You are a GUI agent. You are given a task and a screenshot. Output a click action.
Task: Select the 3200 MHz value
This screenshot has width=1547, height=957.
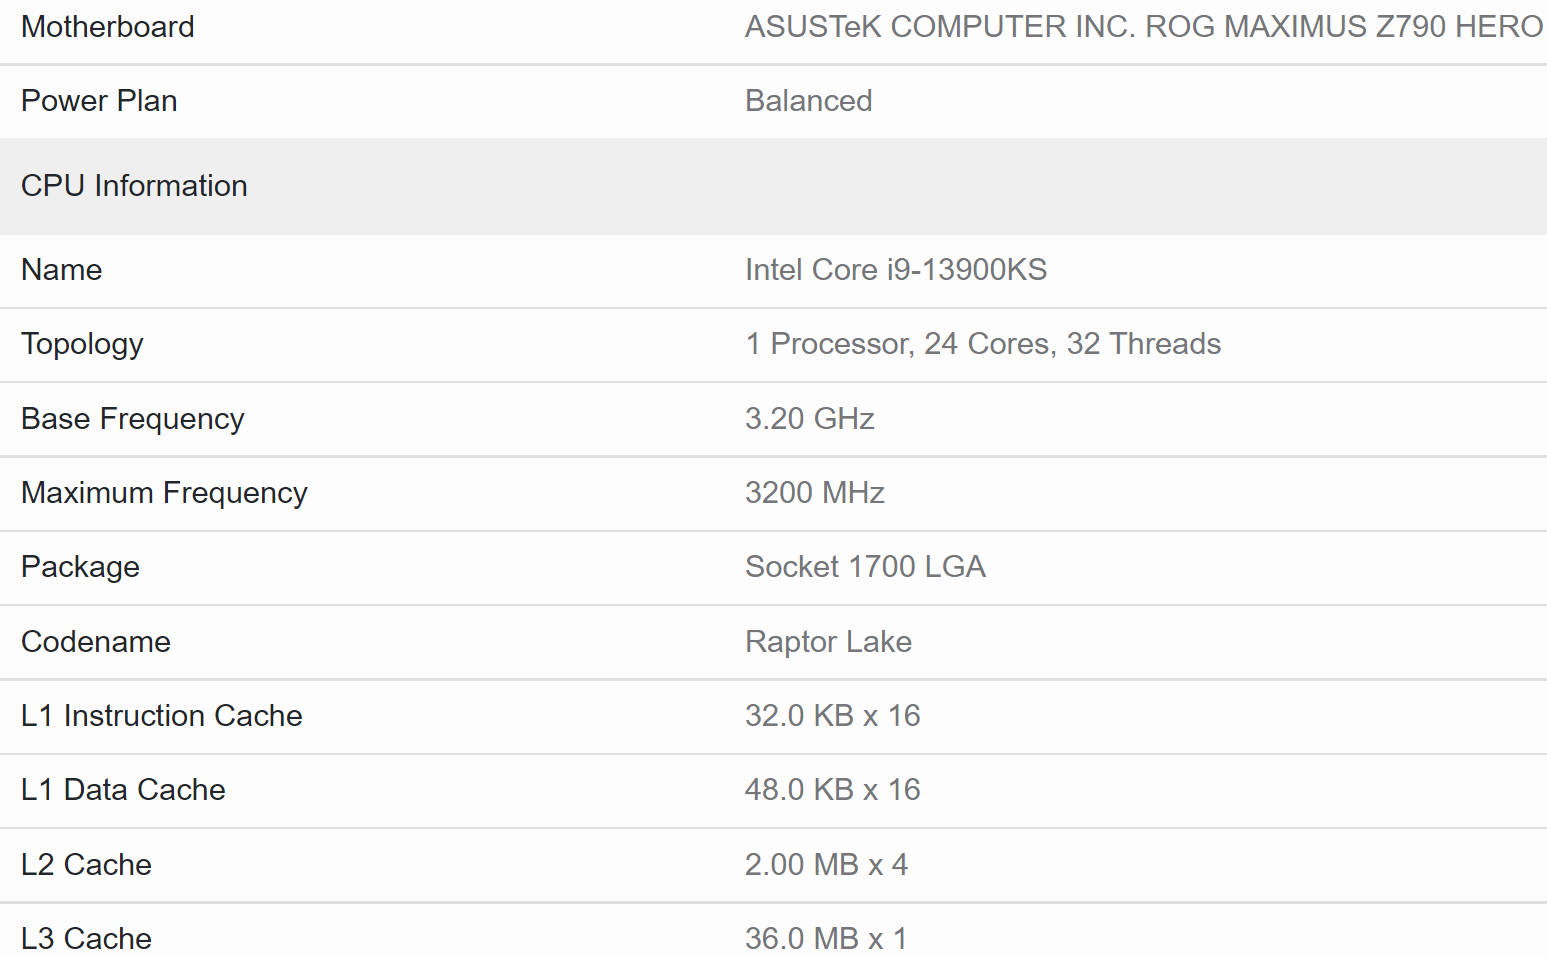pos(814,493)
